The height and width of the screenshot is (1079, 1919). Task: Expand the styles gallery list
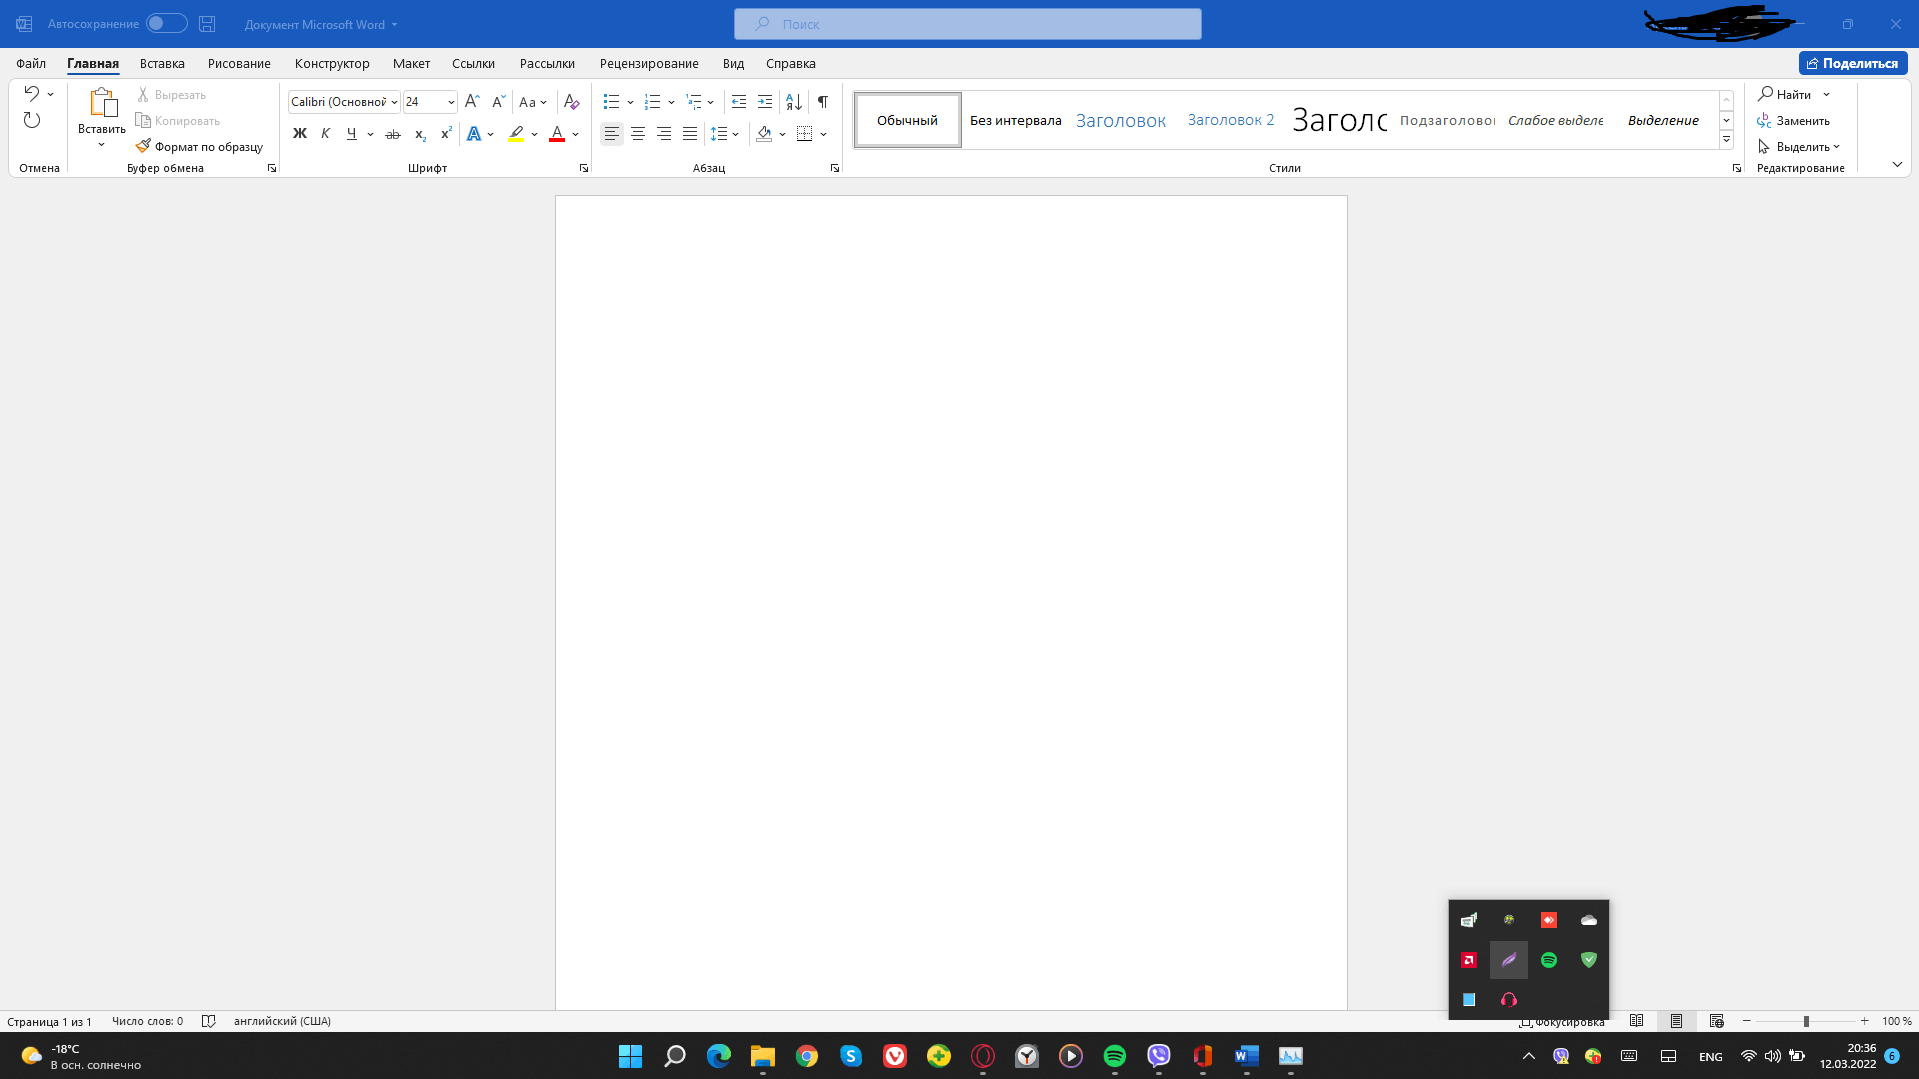coord(1726,140)
